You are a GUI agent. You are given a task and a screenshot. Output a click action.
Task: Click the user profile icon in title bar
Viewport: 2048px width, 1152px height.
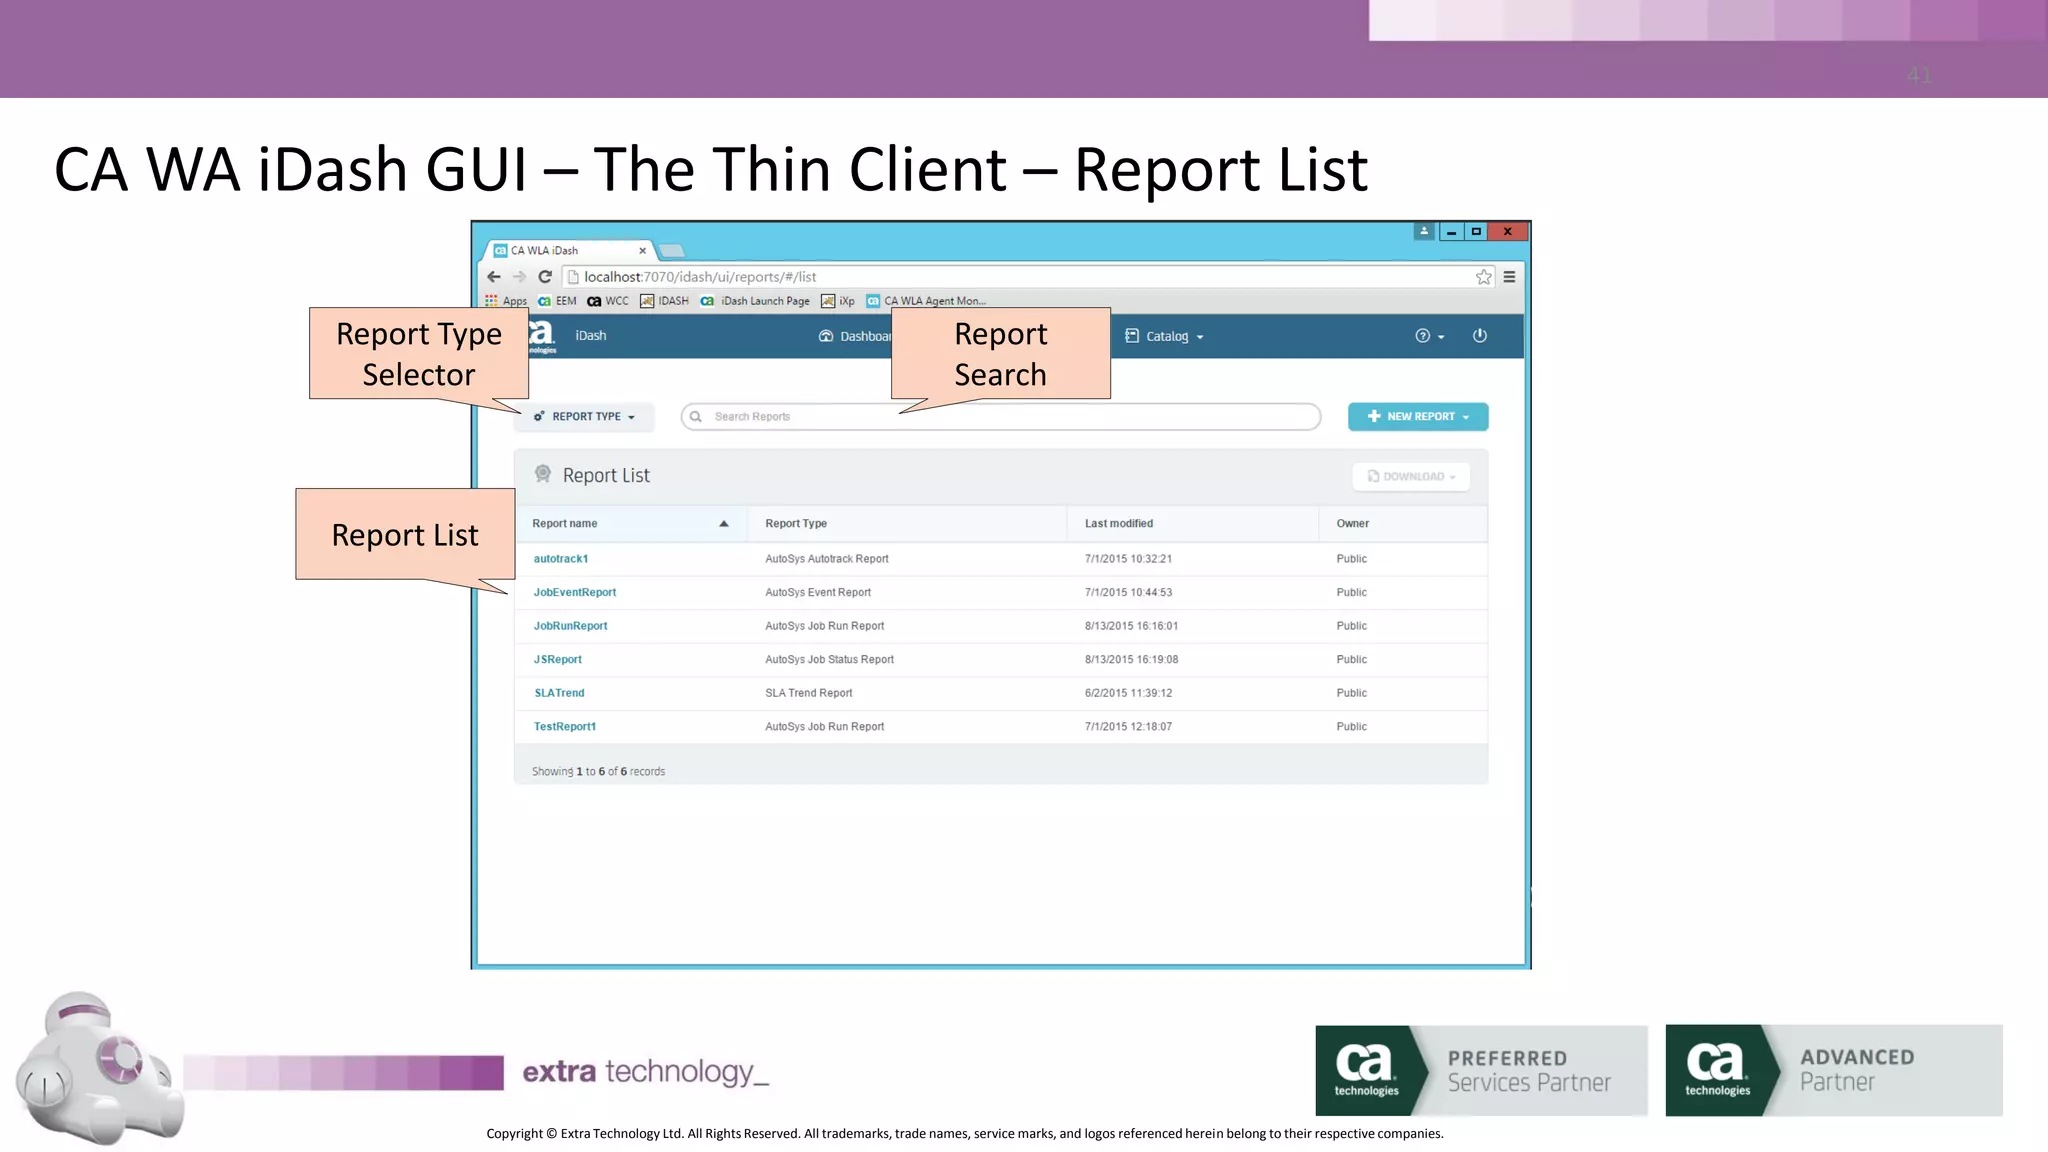(1424, 232)
